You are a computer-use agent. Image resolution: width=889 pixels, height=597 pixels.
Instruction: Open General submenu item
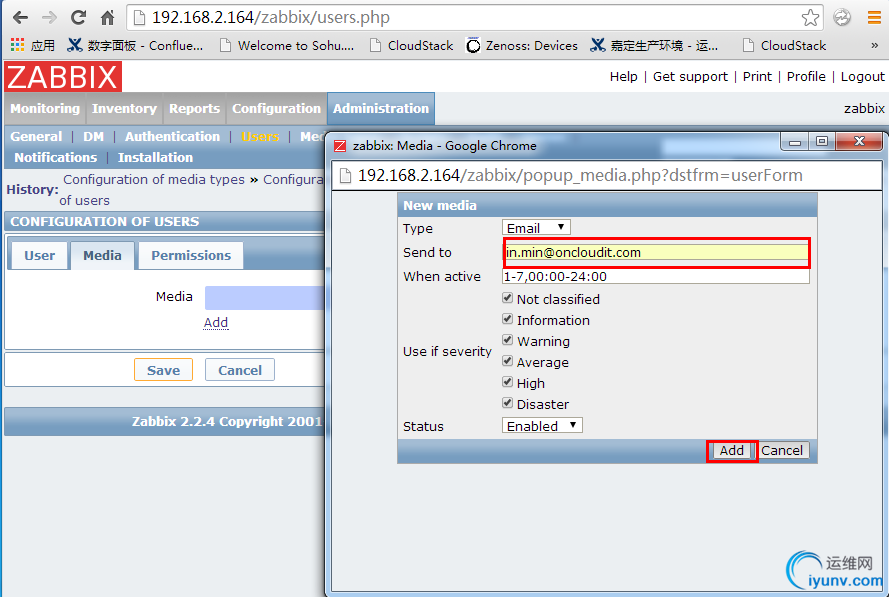tap(36, 137)
